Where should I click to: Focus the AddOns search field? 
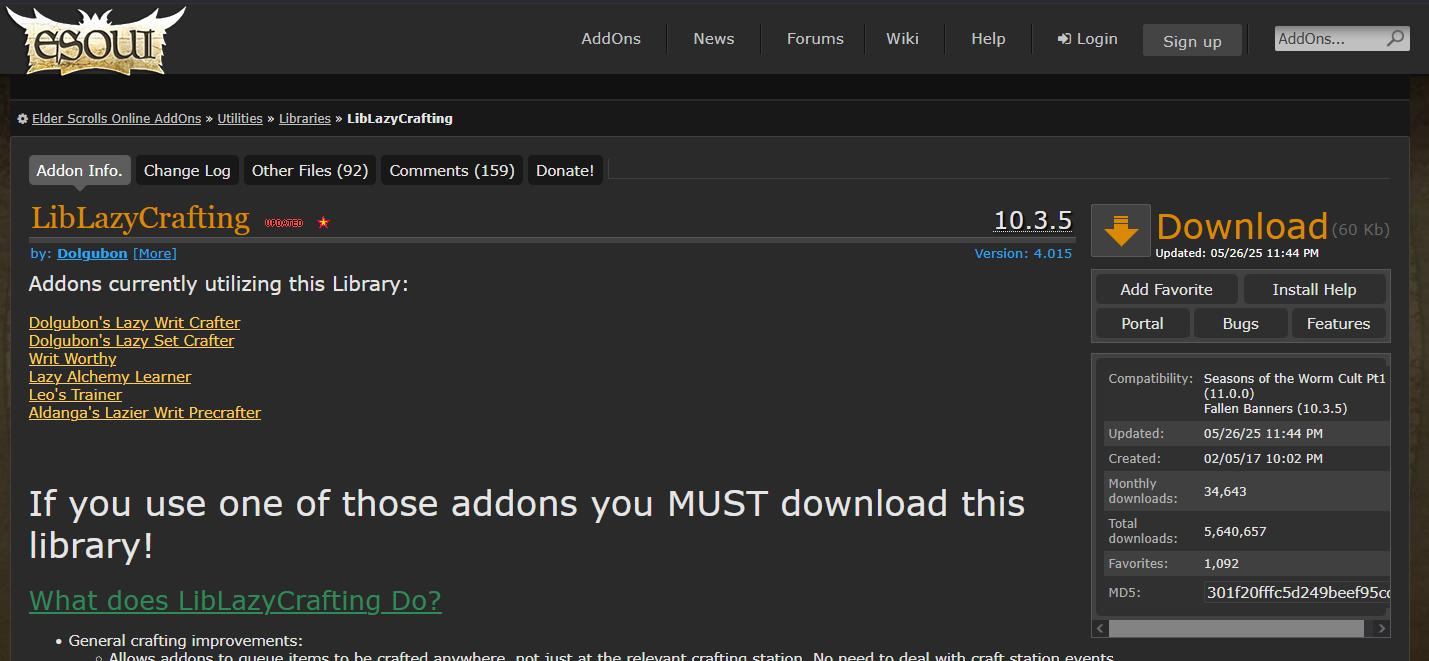click(x=1330, y=39)
